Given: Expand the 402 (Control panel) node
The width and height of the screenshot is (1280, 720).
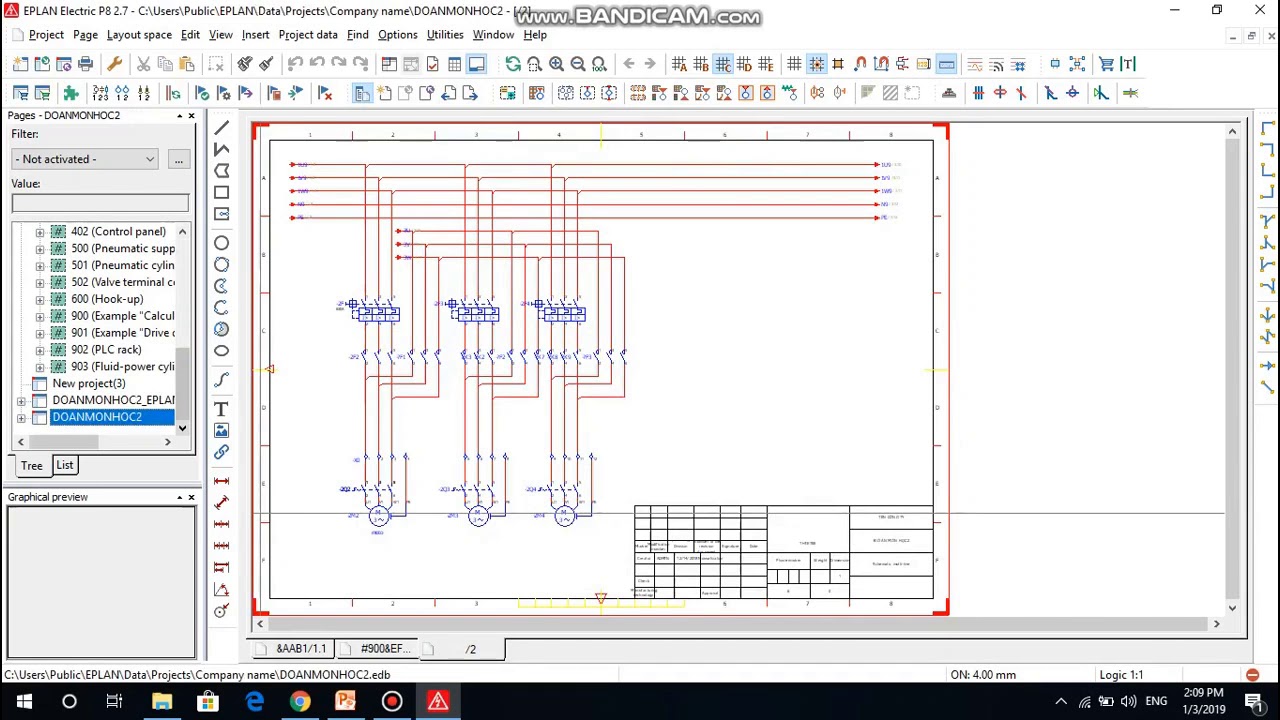Looking at the screenshot, I should pos(40,232).
